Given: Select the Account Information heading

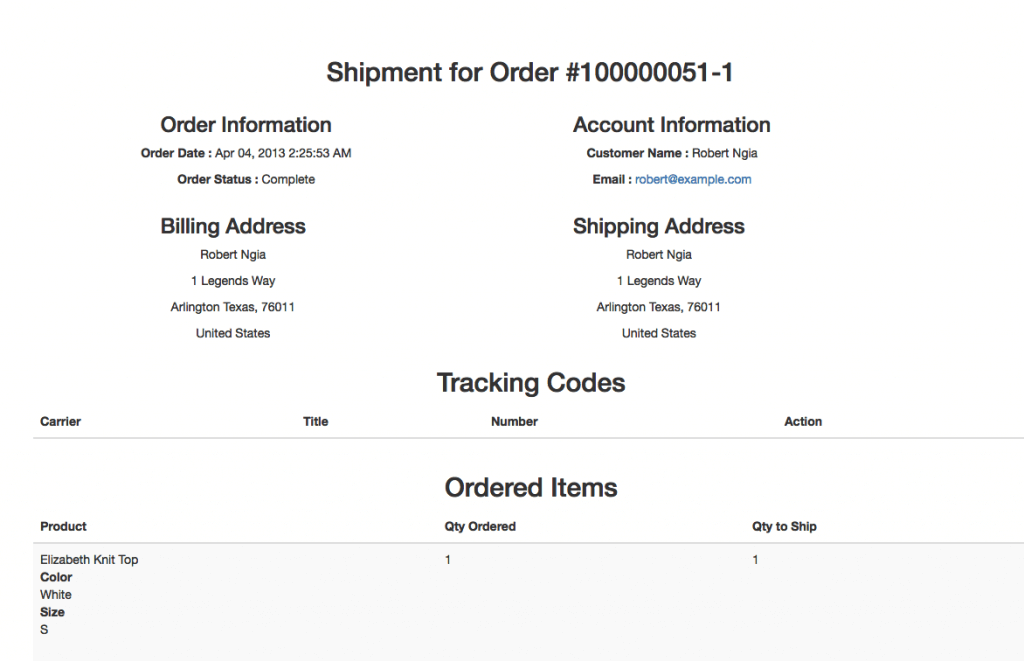Looking at the screenshot, I should (671, 125).
